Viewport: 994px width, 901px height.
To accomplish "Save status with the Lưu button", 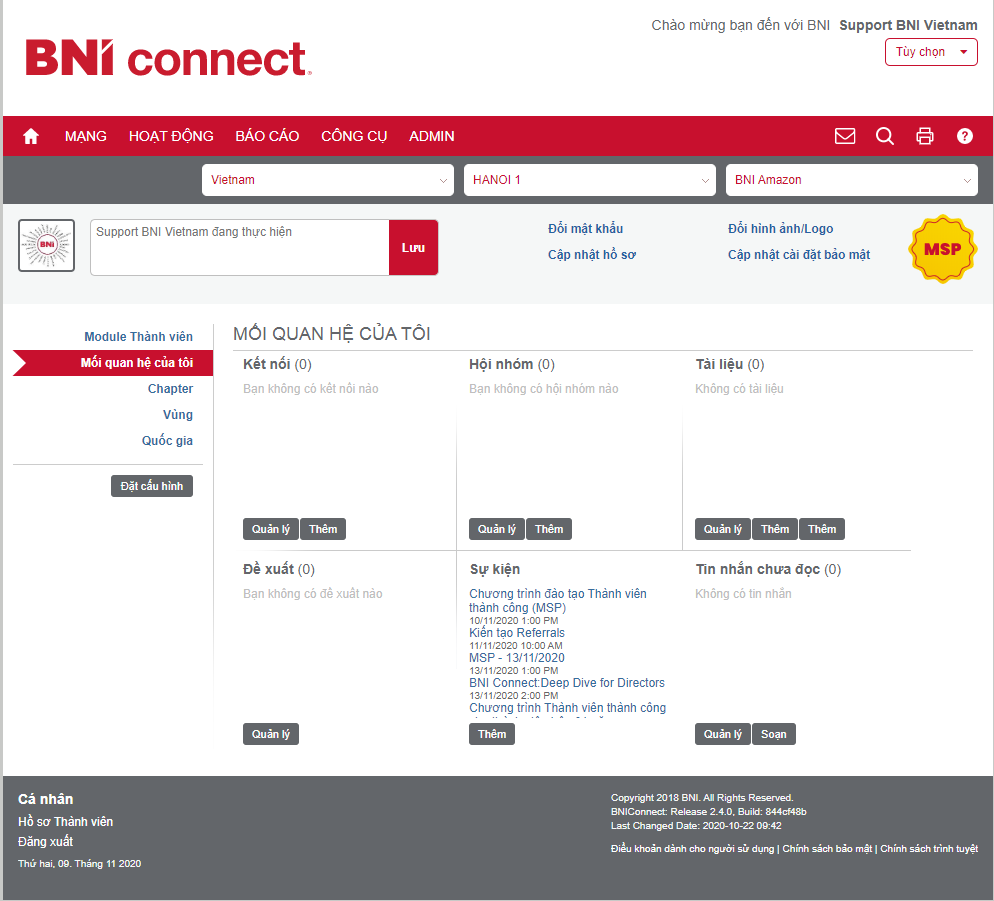I will pos(413,247).
